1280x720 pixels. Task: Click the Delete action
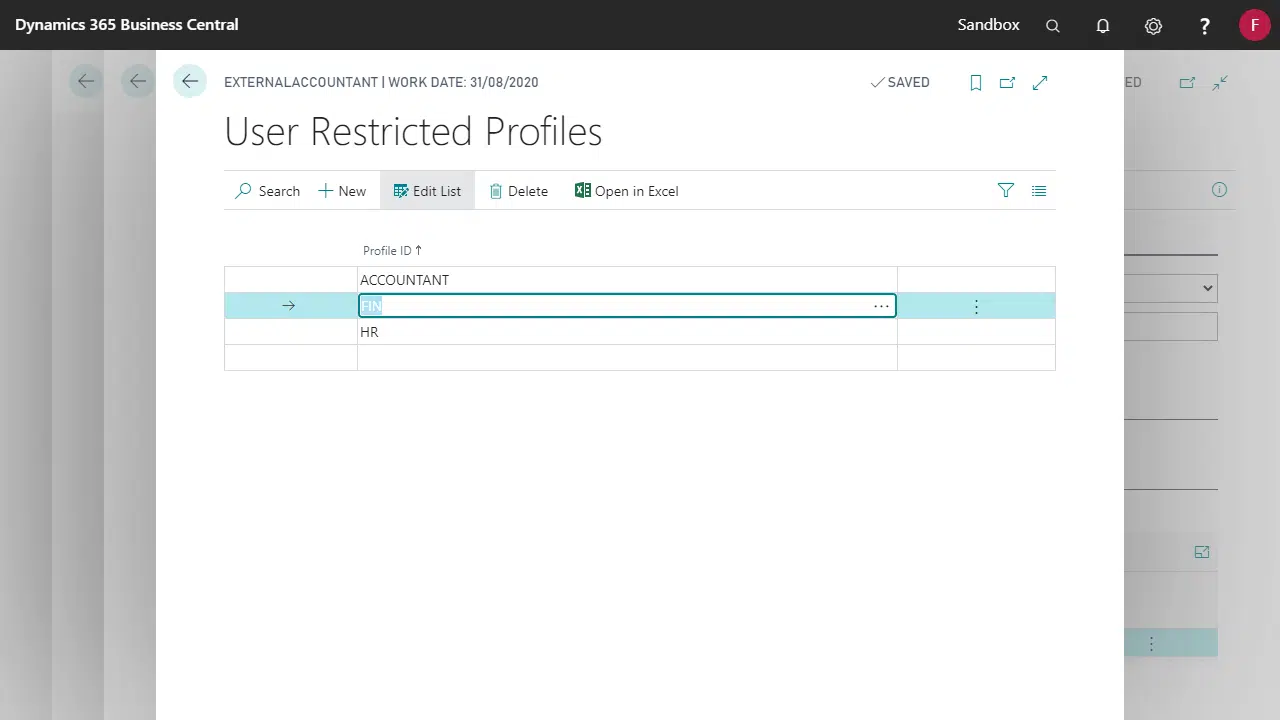coord(518,191)
